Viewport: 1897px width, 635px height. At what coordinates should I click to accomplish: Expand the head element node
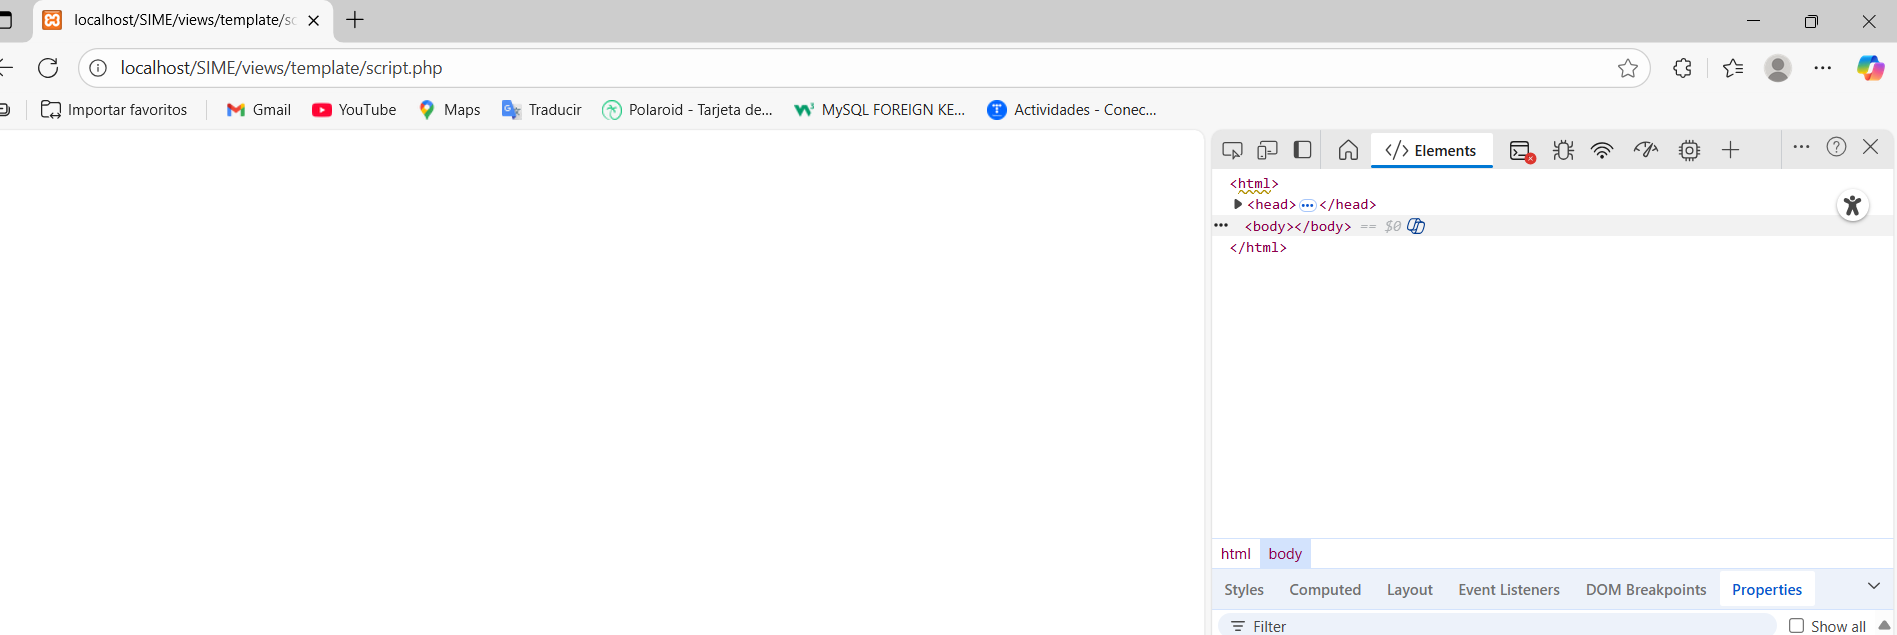1238,204
